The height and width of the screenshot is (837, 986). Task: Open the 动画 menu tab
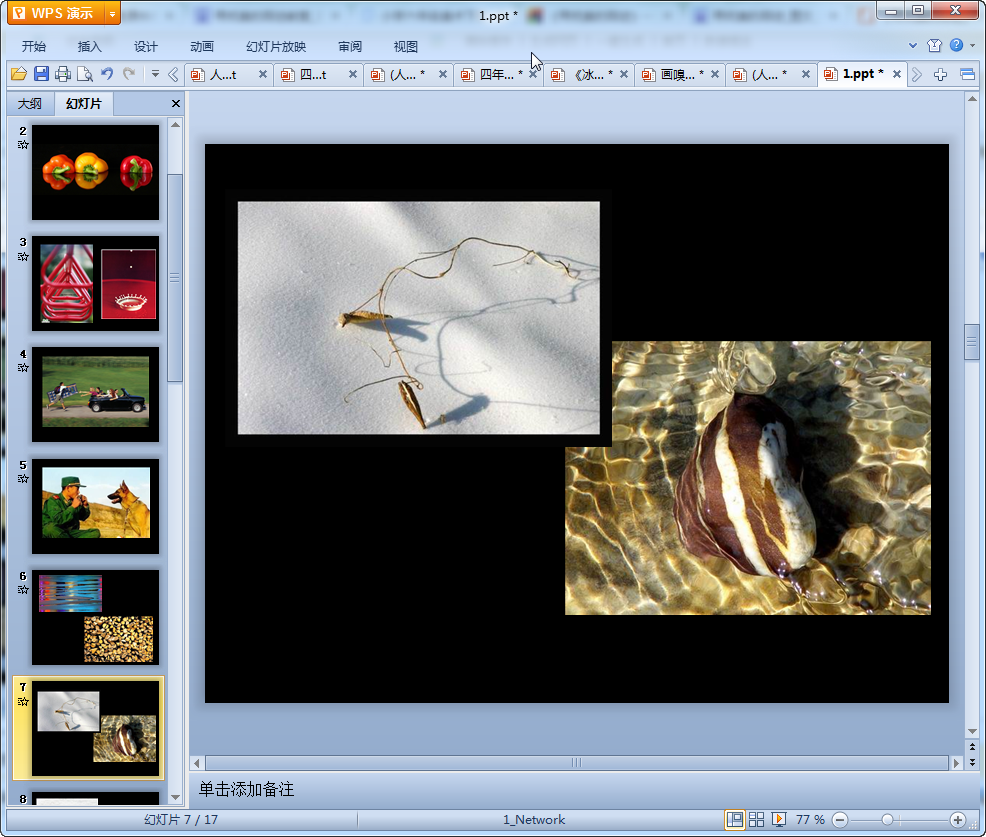coord(202,47)
